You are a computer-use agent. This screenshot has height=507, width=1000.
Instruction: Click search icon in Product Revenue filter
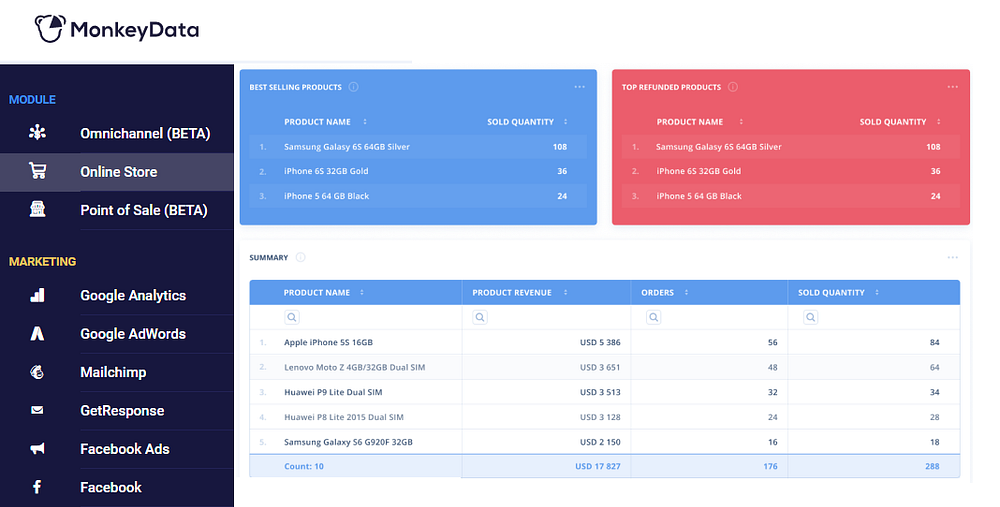480,317
